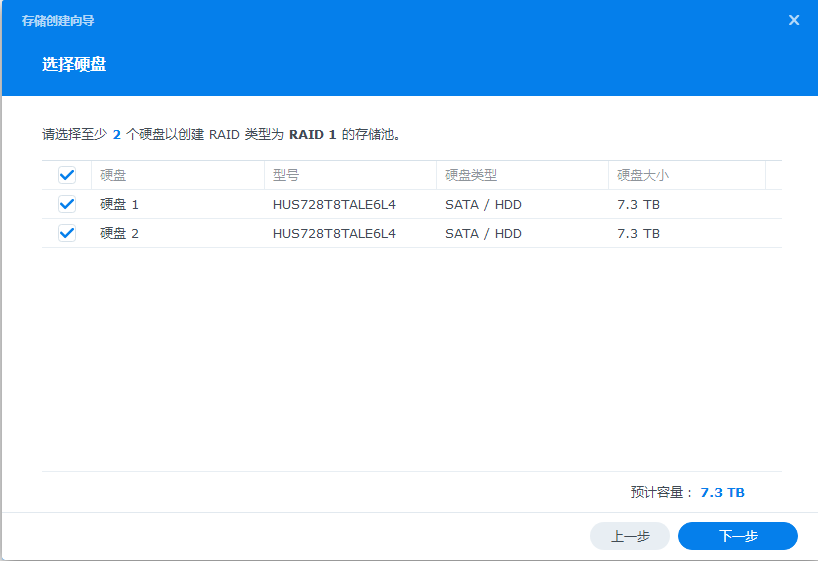Click the model number of 硬盘 1
The height and width of the screenshot is (561, 818).
point(334,204)
